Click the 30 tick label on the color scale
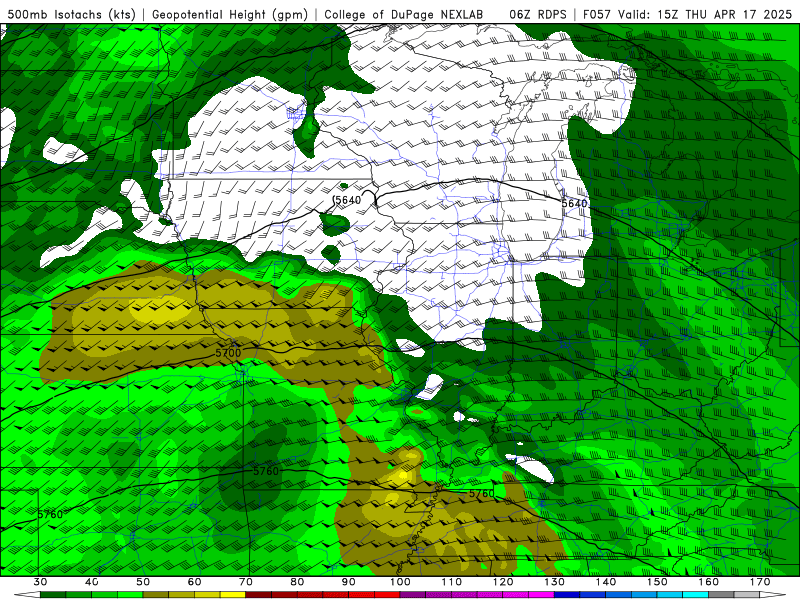 (x=40, y=582)
